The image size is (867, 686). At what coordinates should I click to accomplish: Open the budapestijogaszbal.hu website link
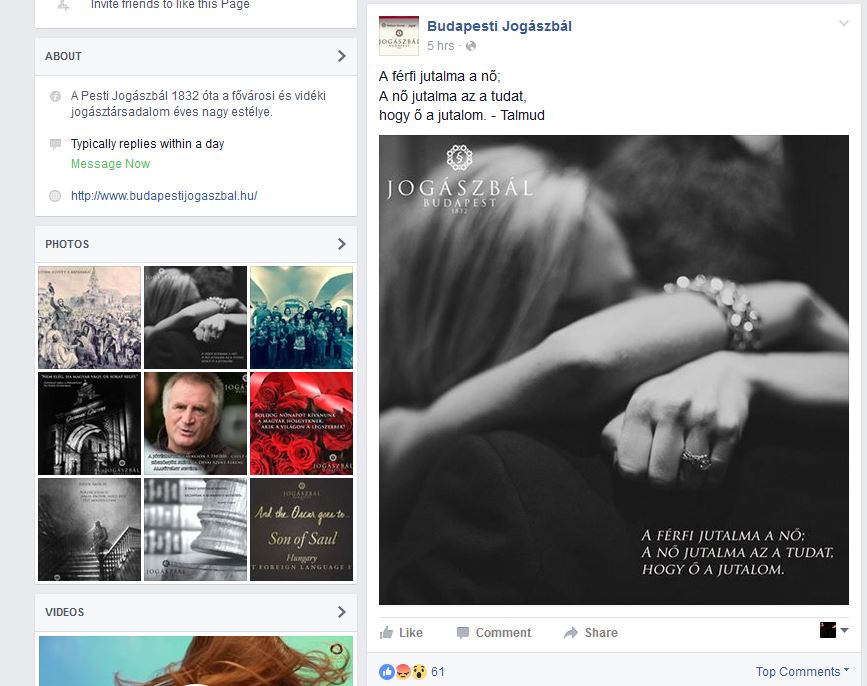(x=162, y=195)
